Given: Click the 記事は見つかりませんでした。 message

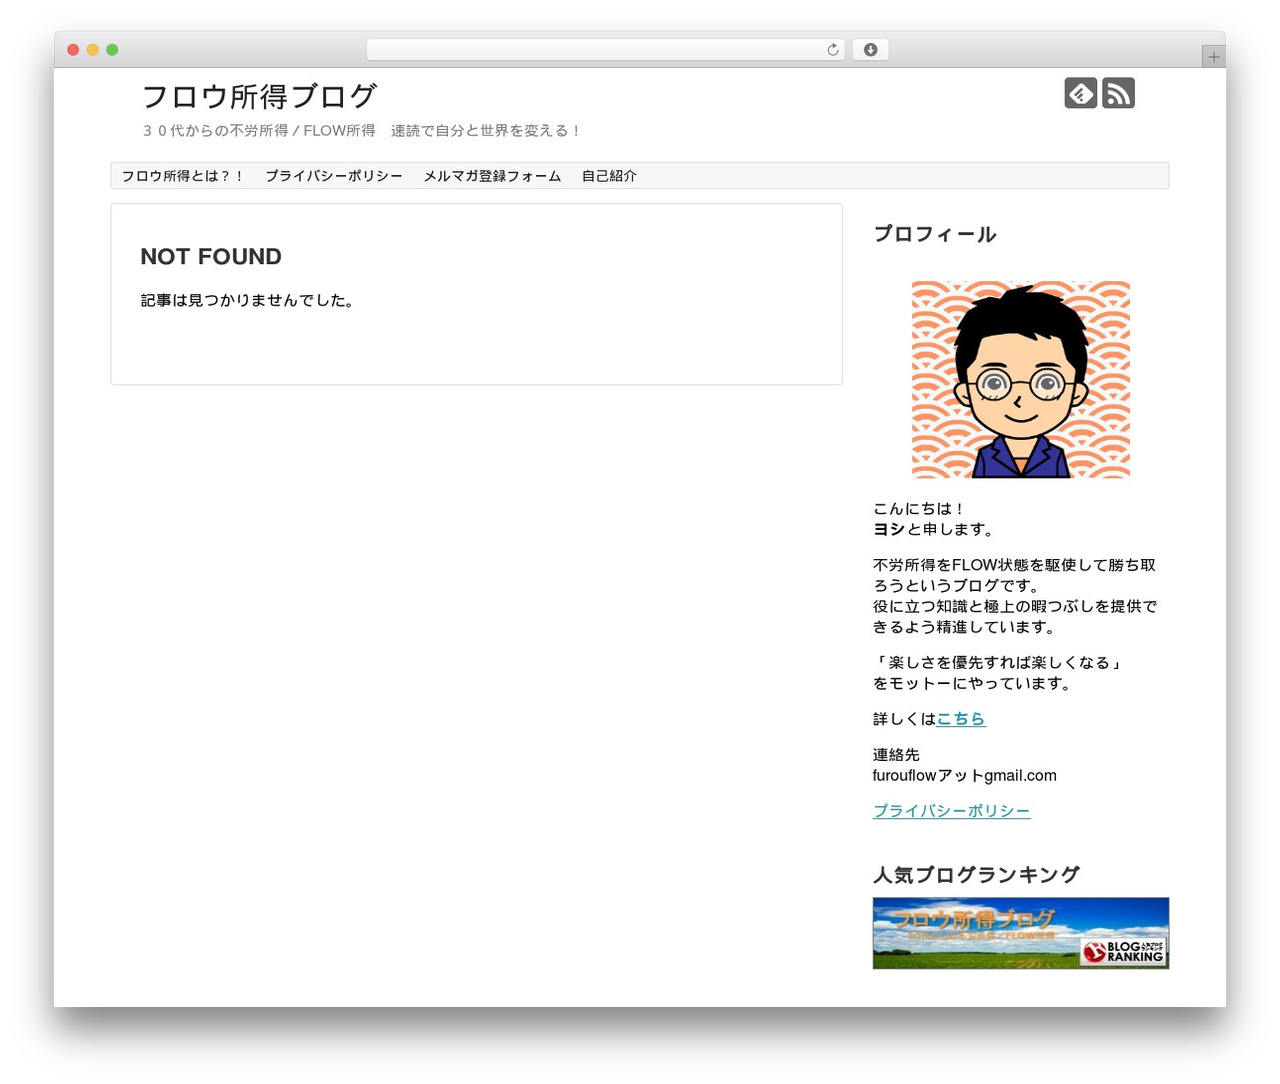Looking at the screenshot, I should point(247,300).
